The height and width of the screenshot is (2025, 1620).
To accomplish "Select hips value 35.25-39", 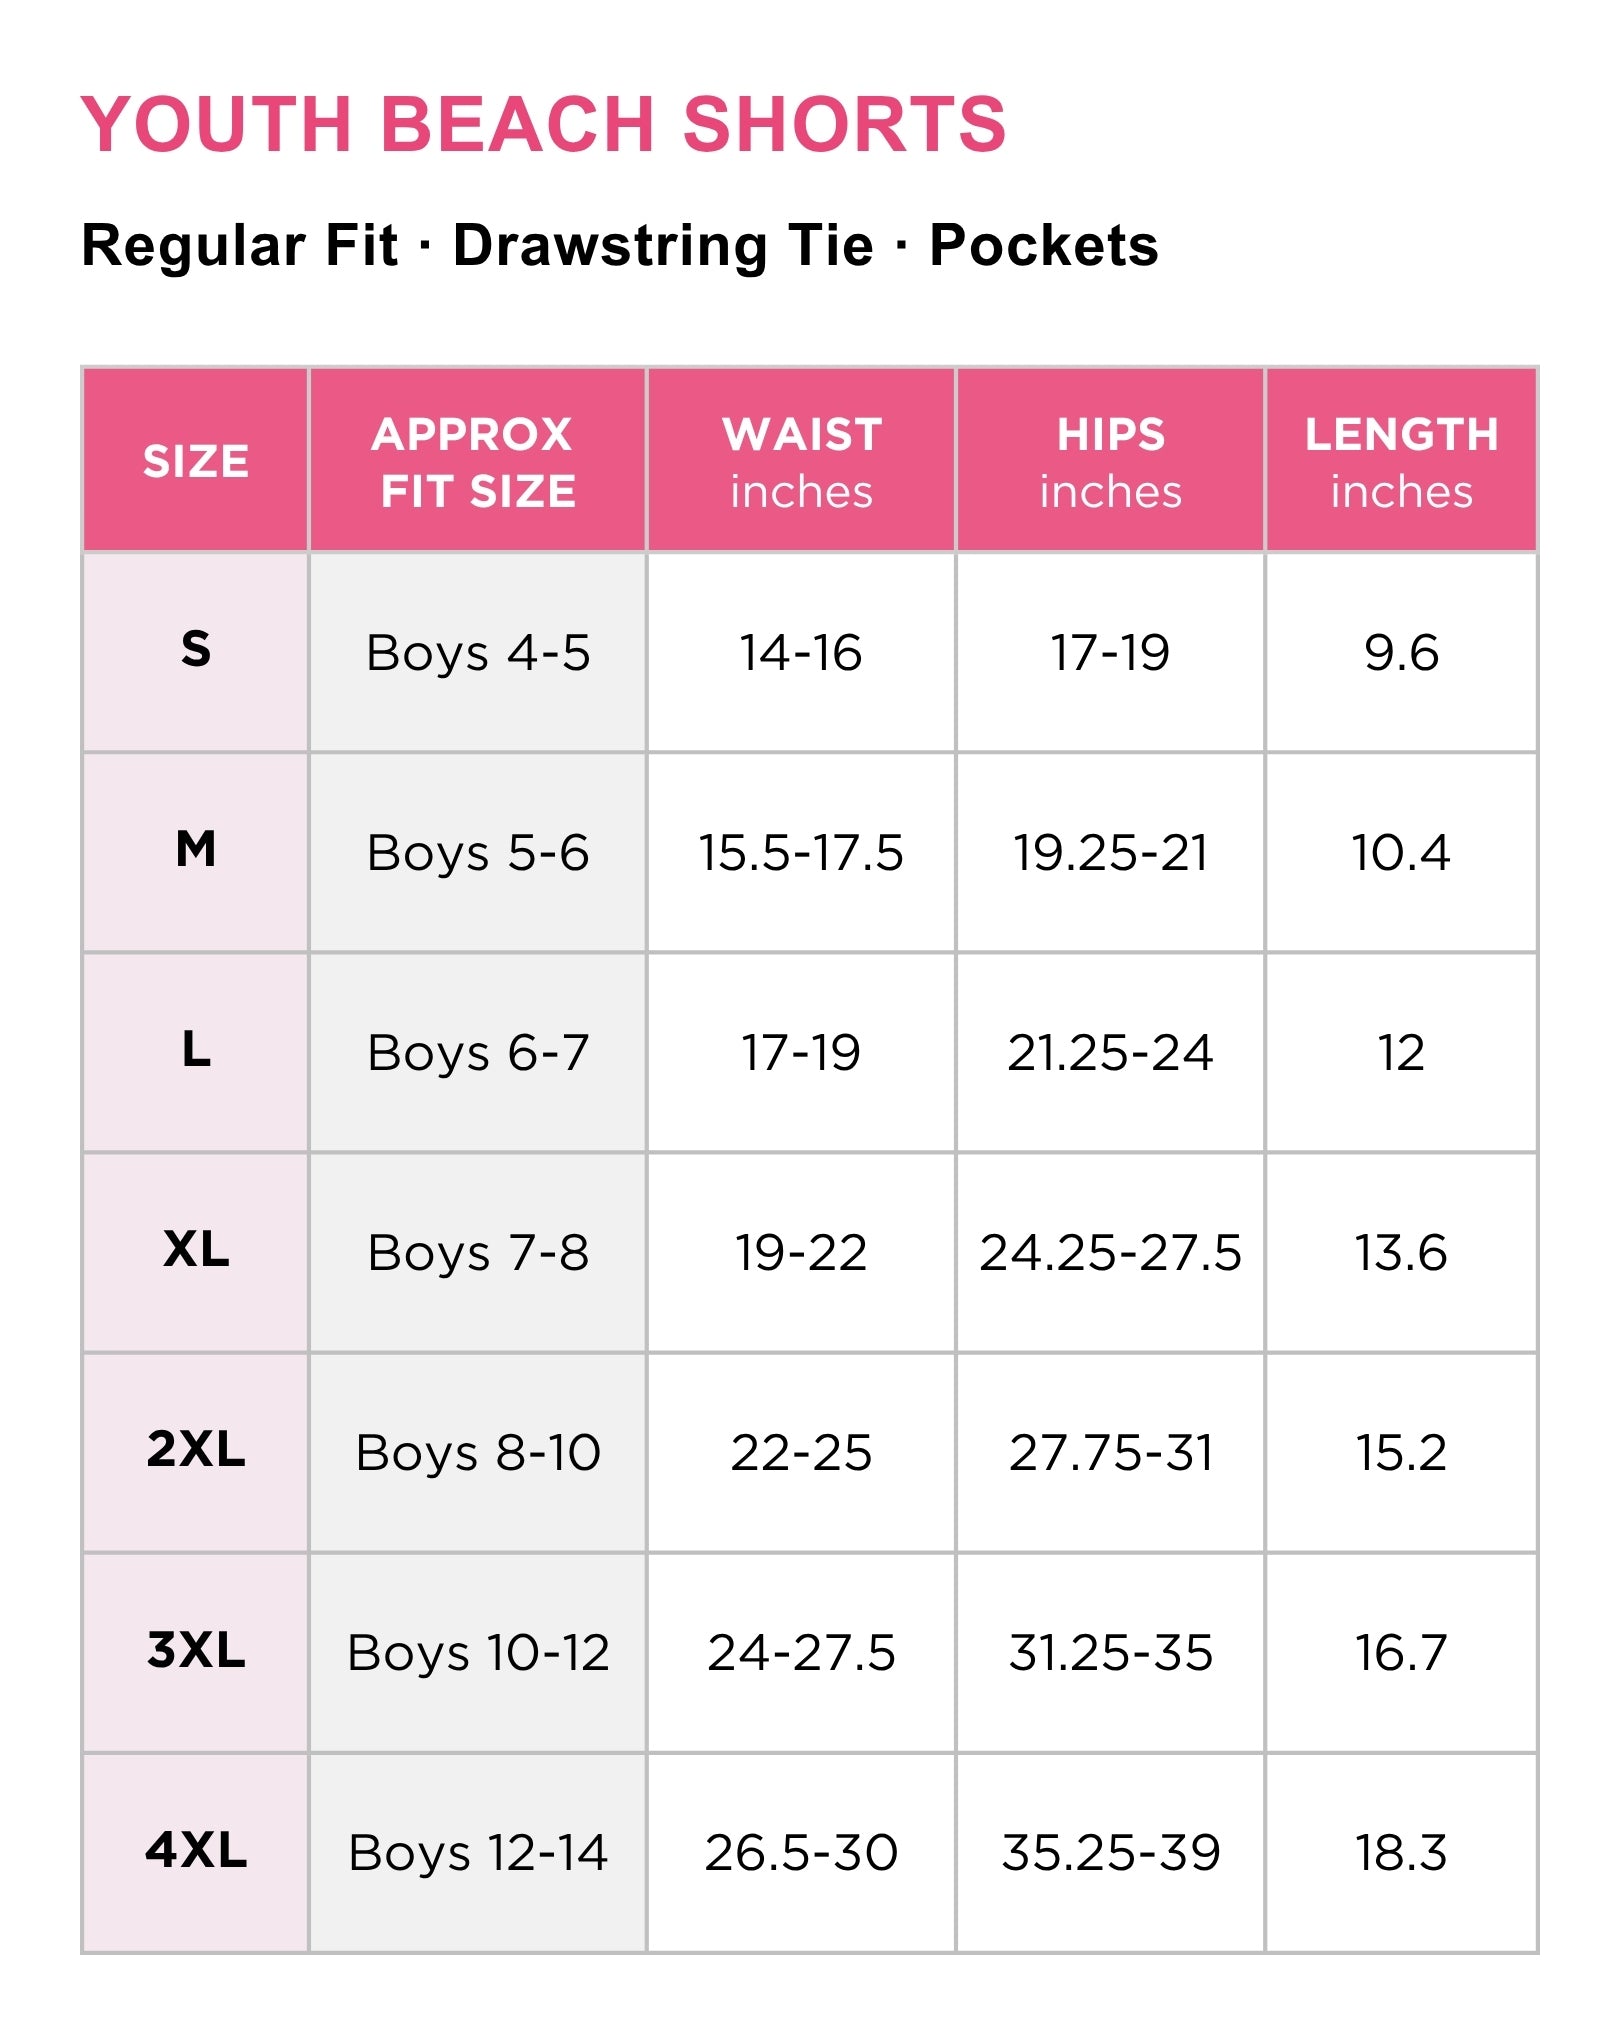I will (1110, 1853).
